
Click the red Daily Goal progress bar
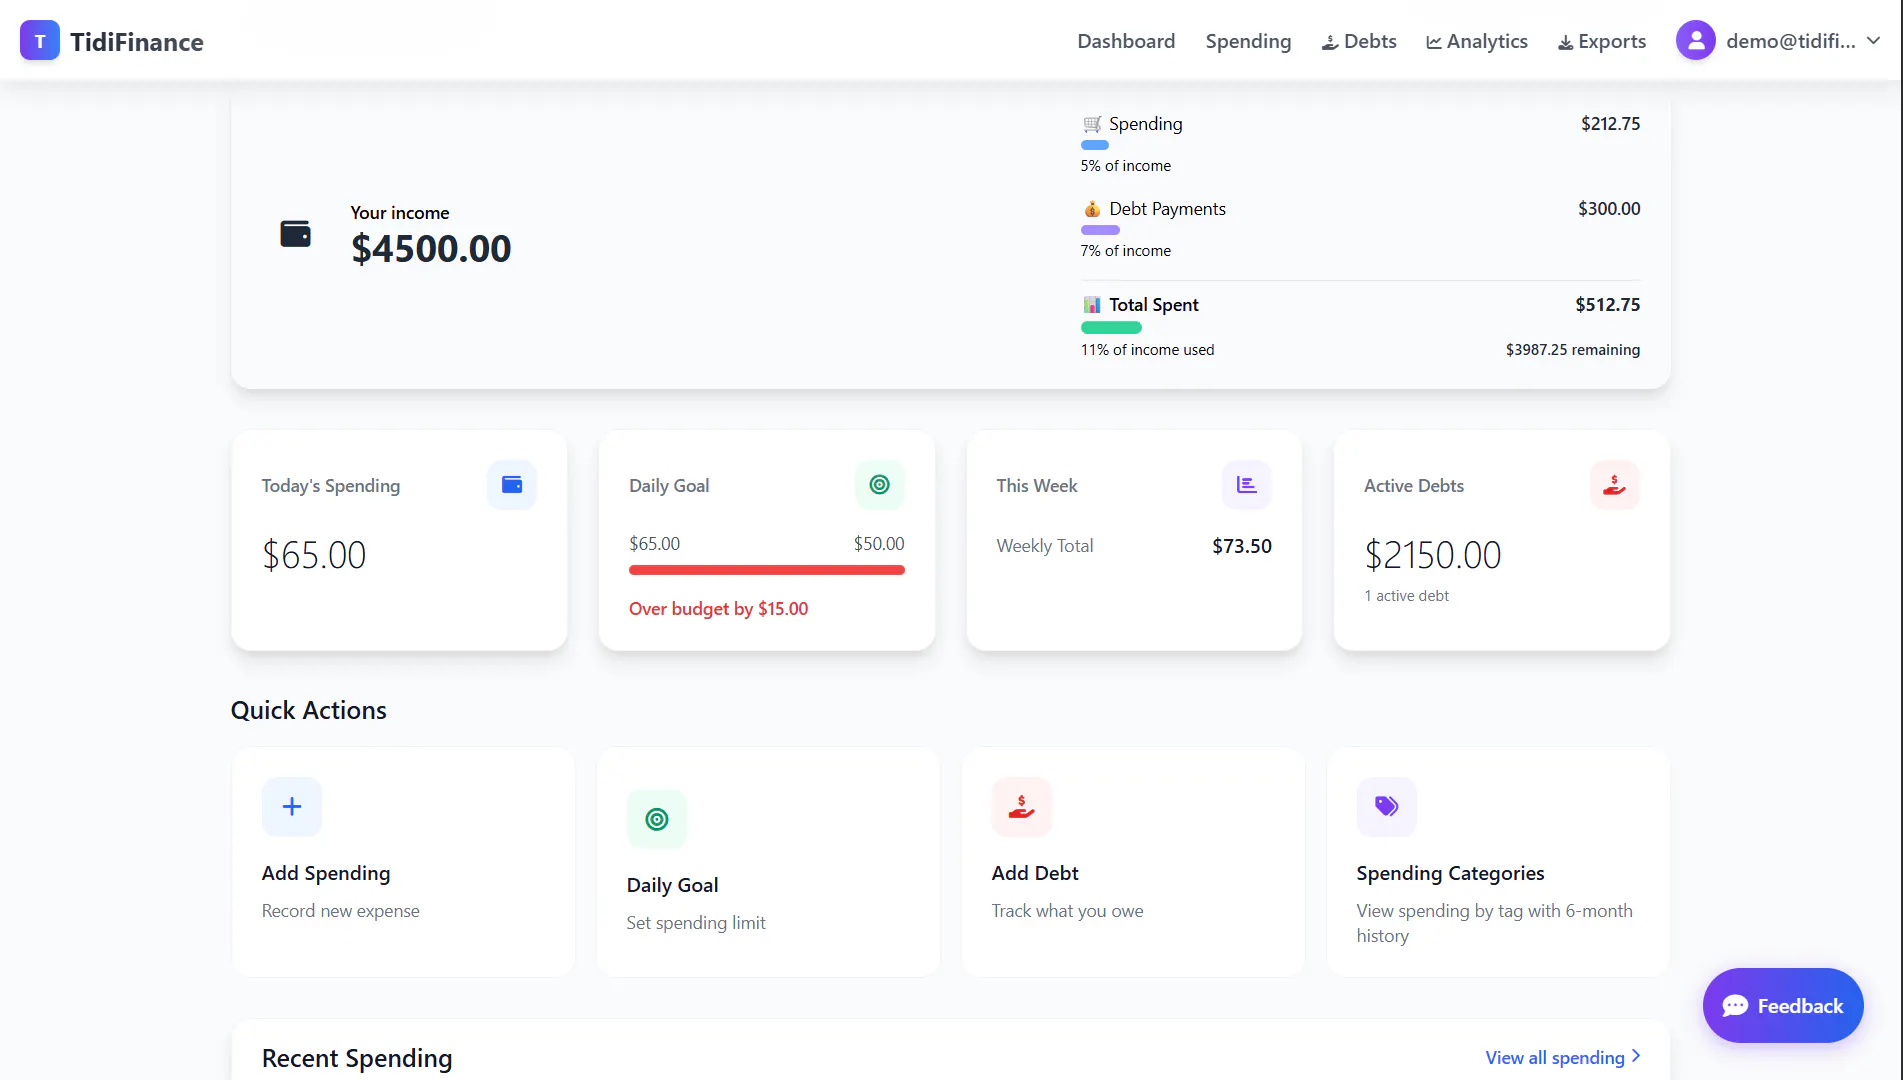[767, 570]
